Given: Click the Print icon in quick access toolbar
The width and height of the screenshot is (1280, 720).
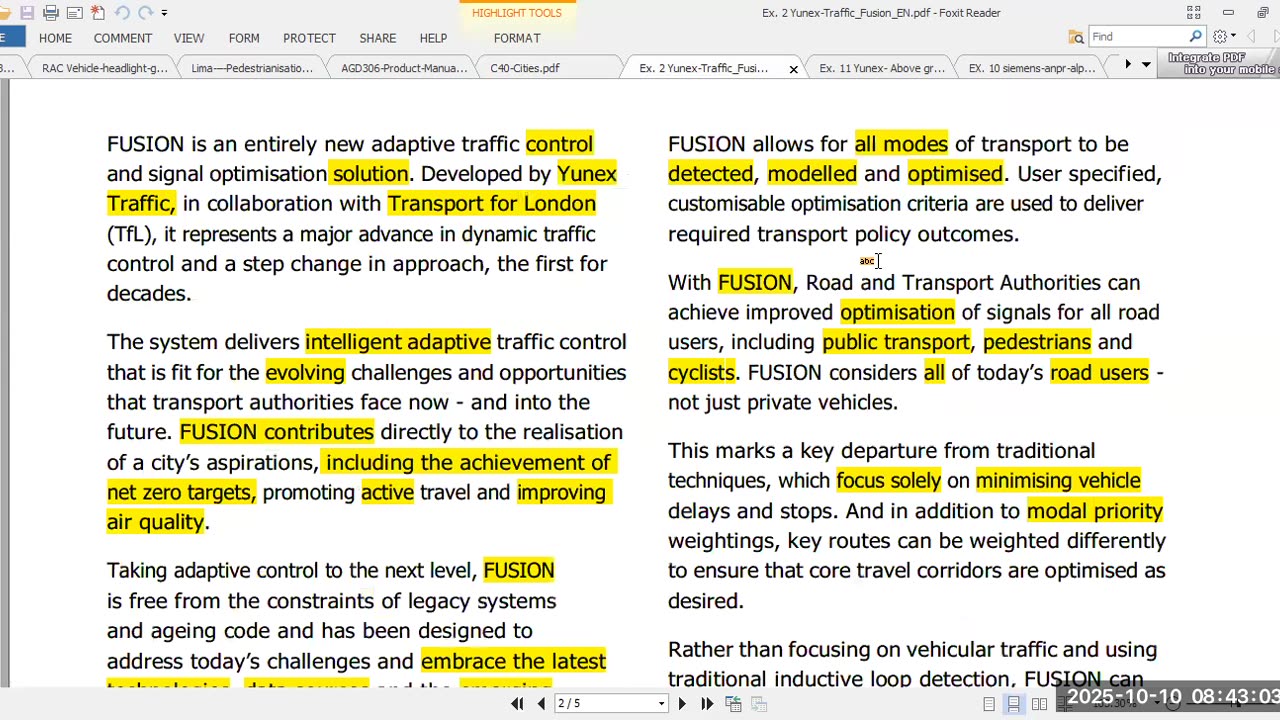Looking at the screenshot, I should point(50,13).
